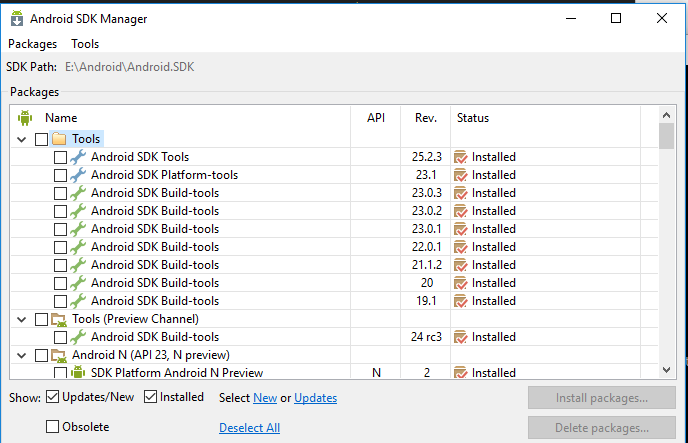Screen dimensions: 688x443
Task: Check the Android SDK Tools checkbox
Action: point(60,157)
